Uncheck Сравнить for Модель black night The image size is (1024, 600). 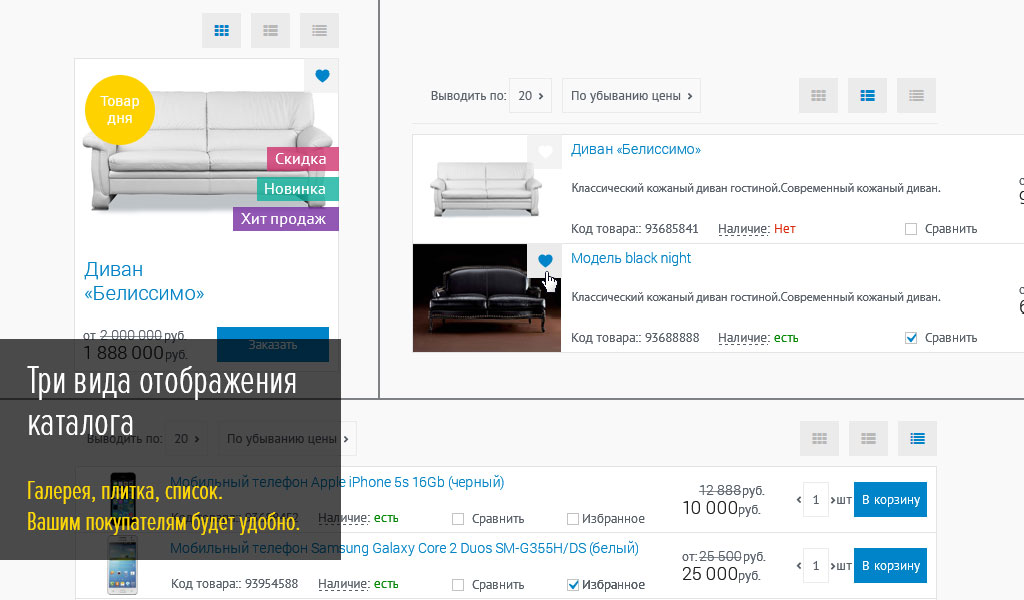[x=911, y=338]
